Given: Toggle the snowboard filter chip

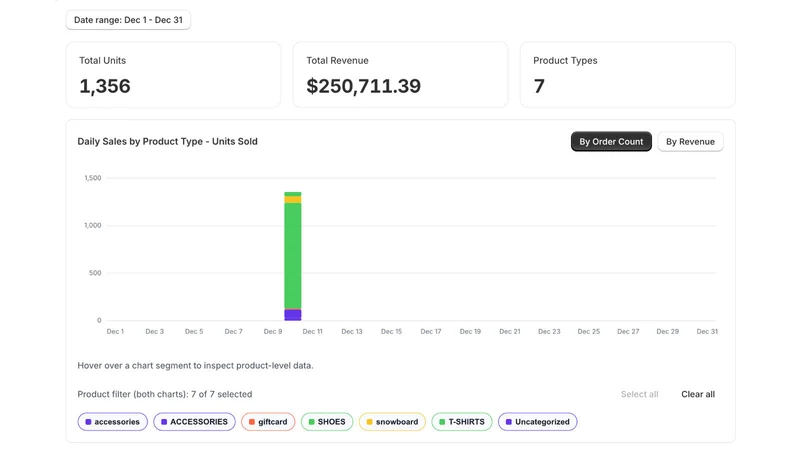Looking at the screenshot, I should 392,422.
